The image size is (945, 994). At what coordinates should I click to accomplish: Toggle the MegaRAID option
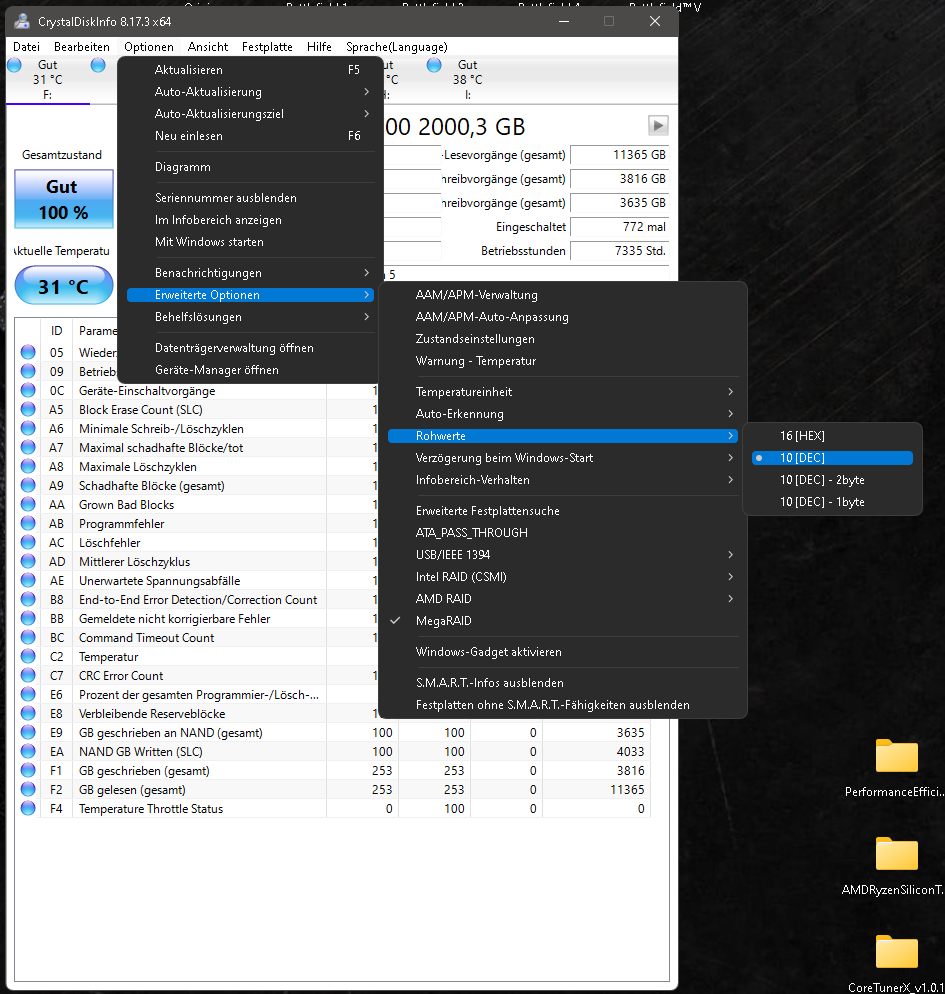coord(563,621)
